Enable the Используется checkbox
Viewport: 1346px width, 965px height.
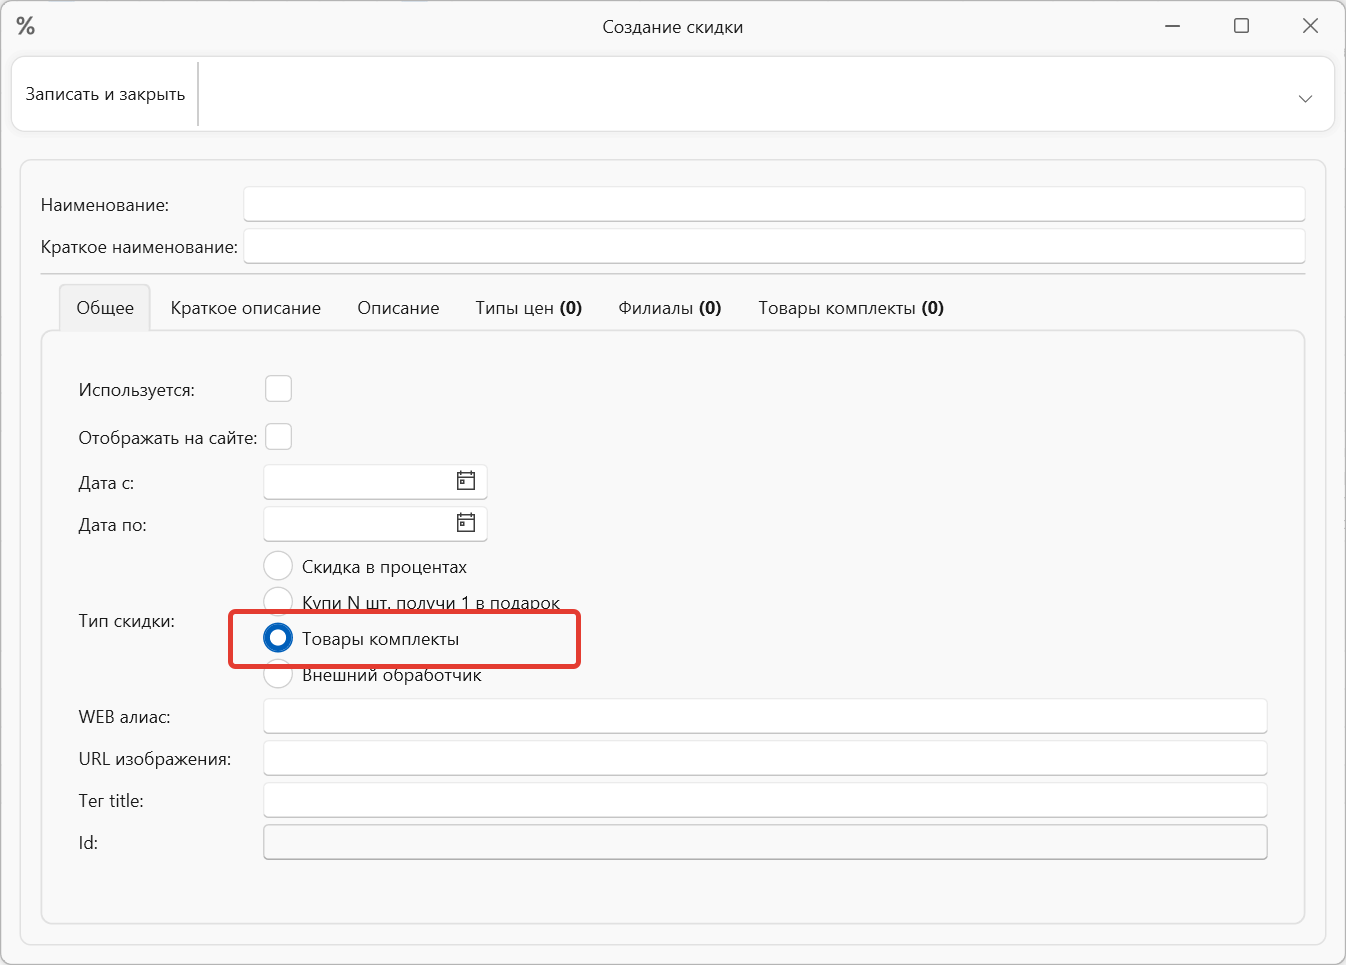coord(278,389)
